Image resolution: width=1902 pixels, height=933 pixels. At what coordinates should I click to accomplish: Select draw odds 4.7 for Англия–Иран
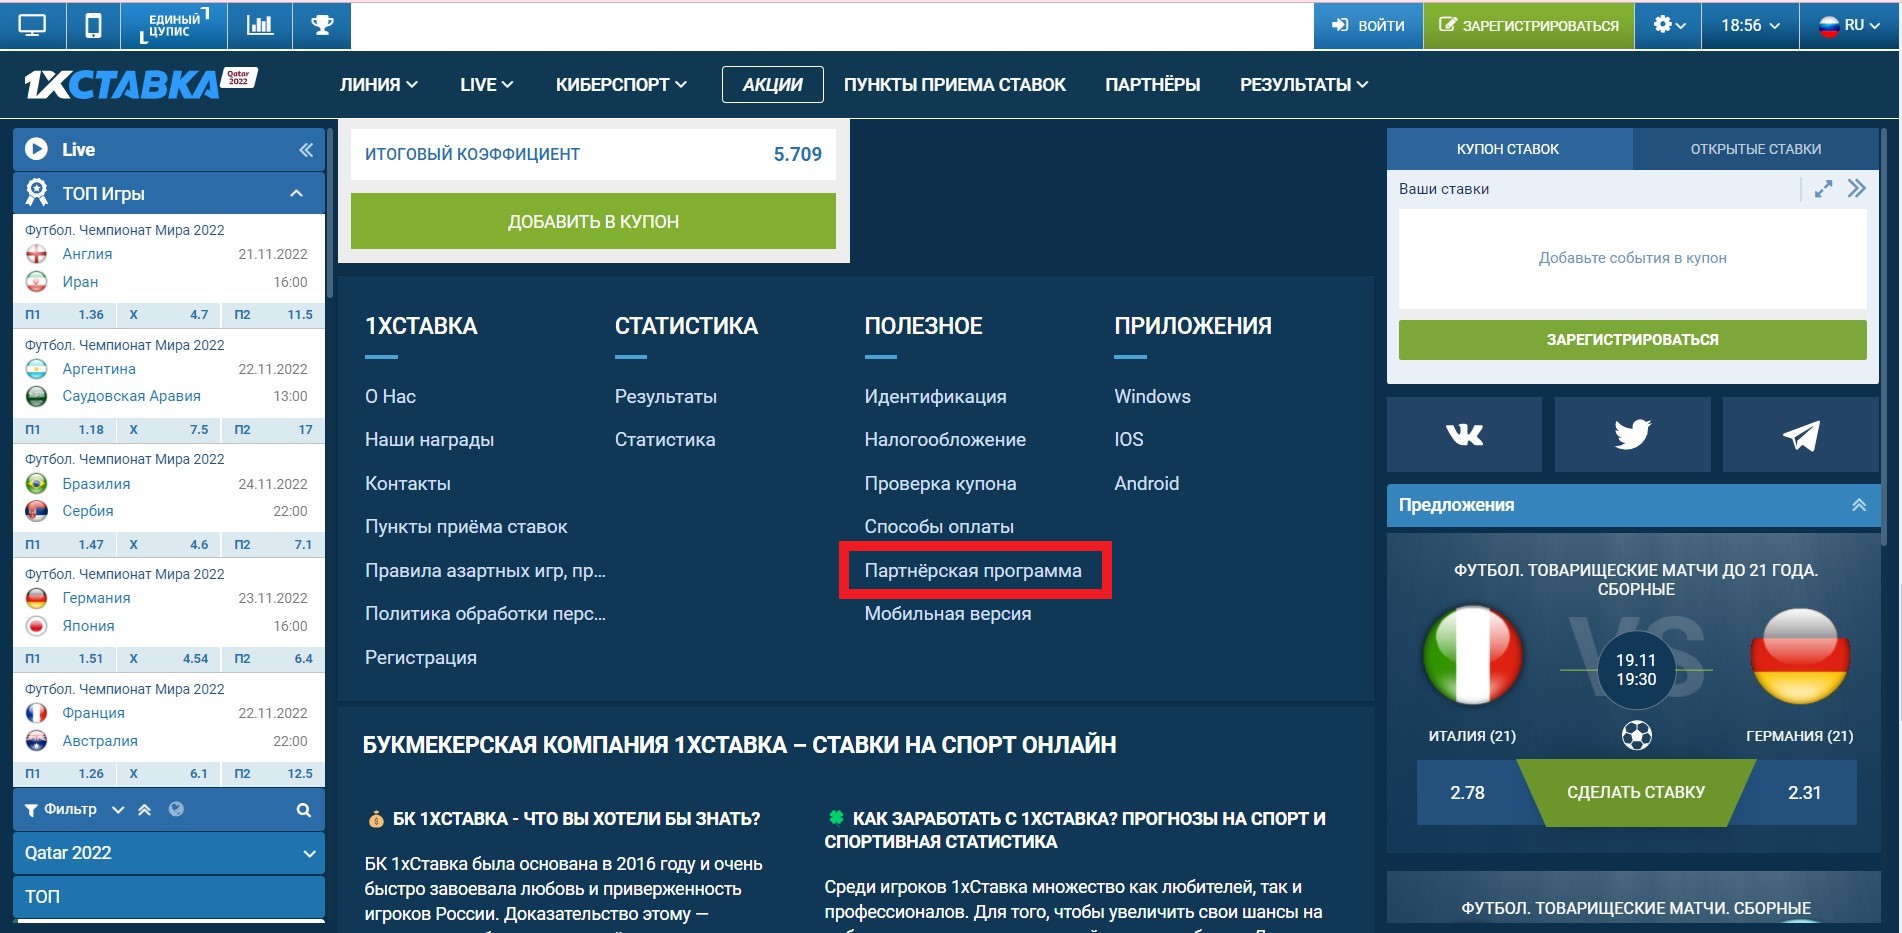coord(168,314)
